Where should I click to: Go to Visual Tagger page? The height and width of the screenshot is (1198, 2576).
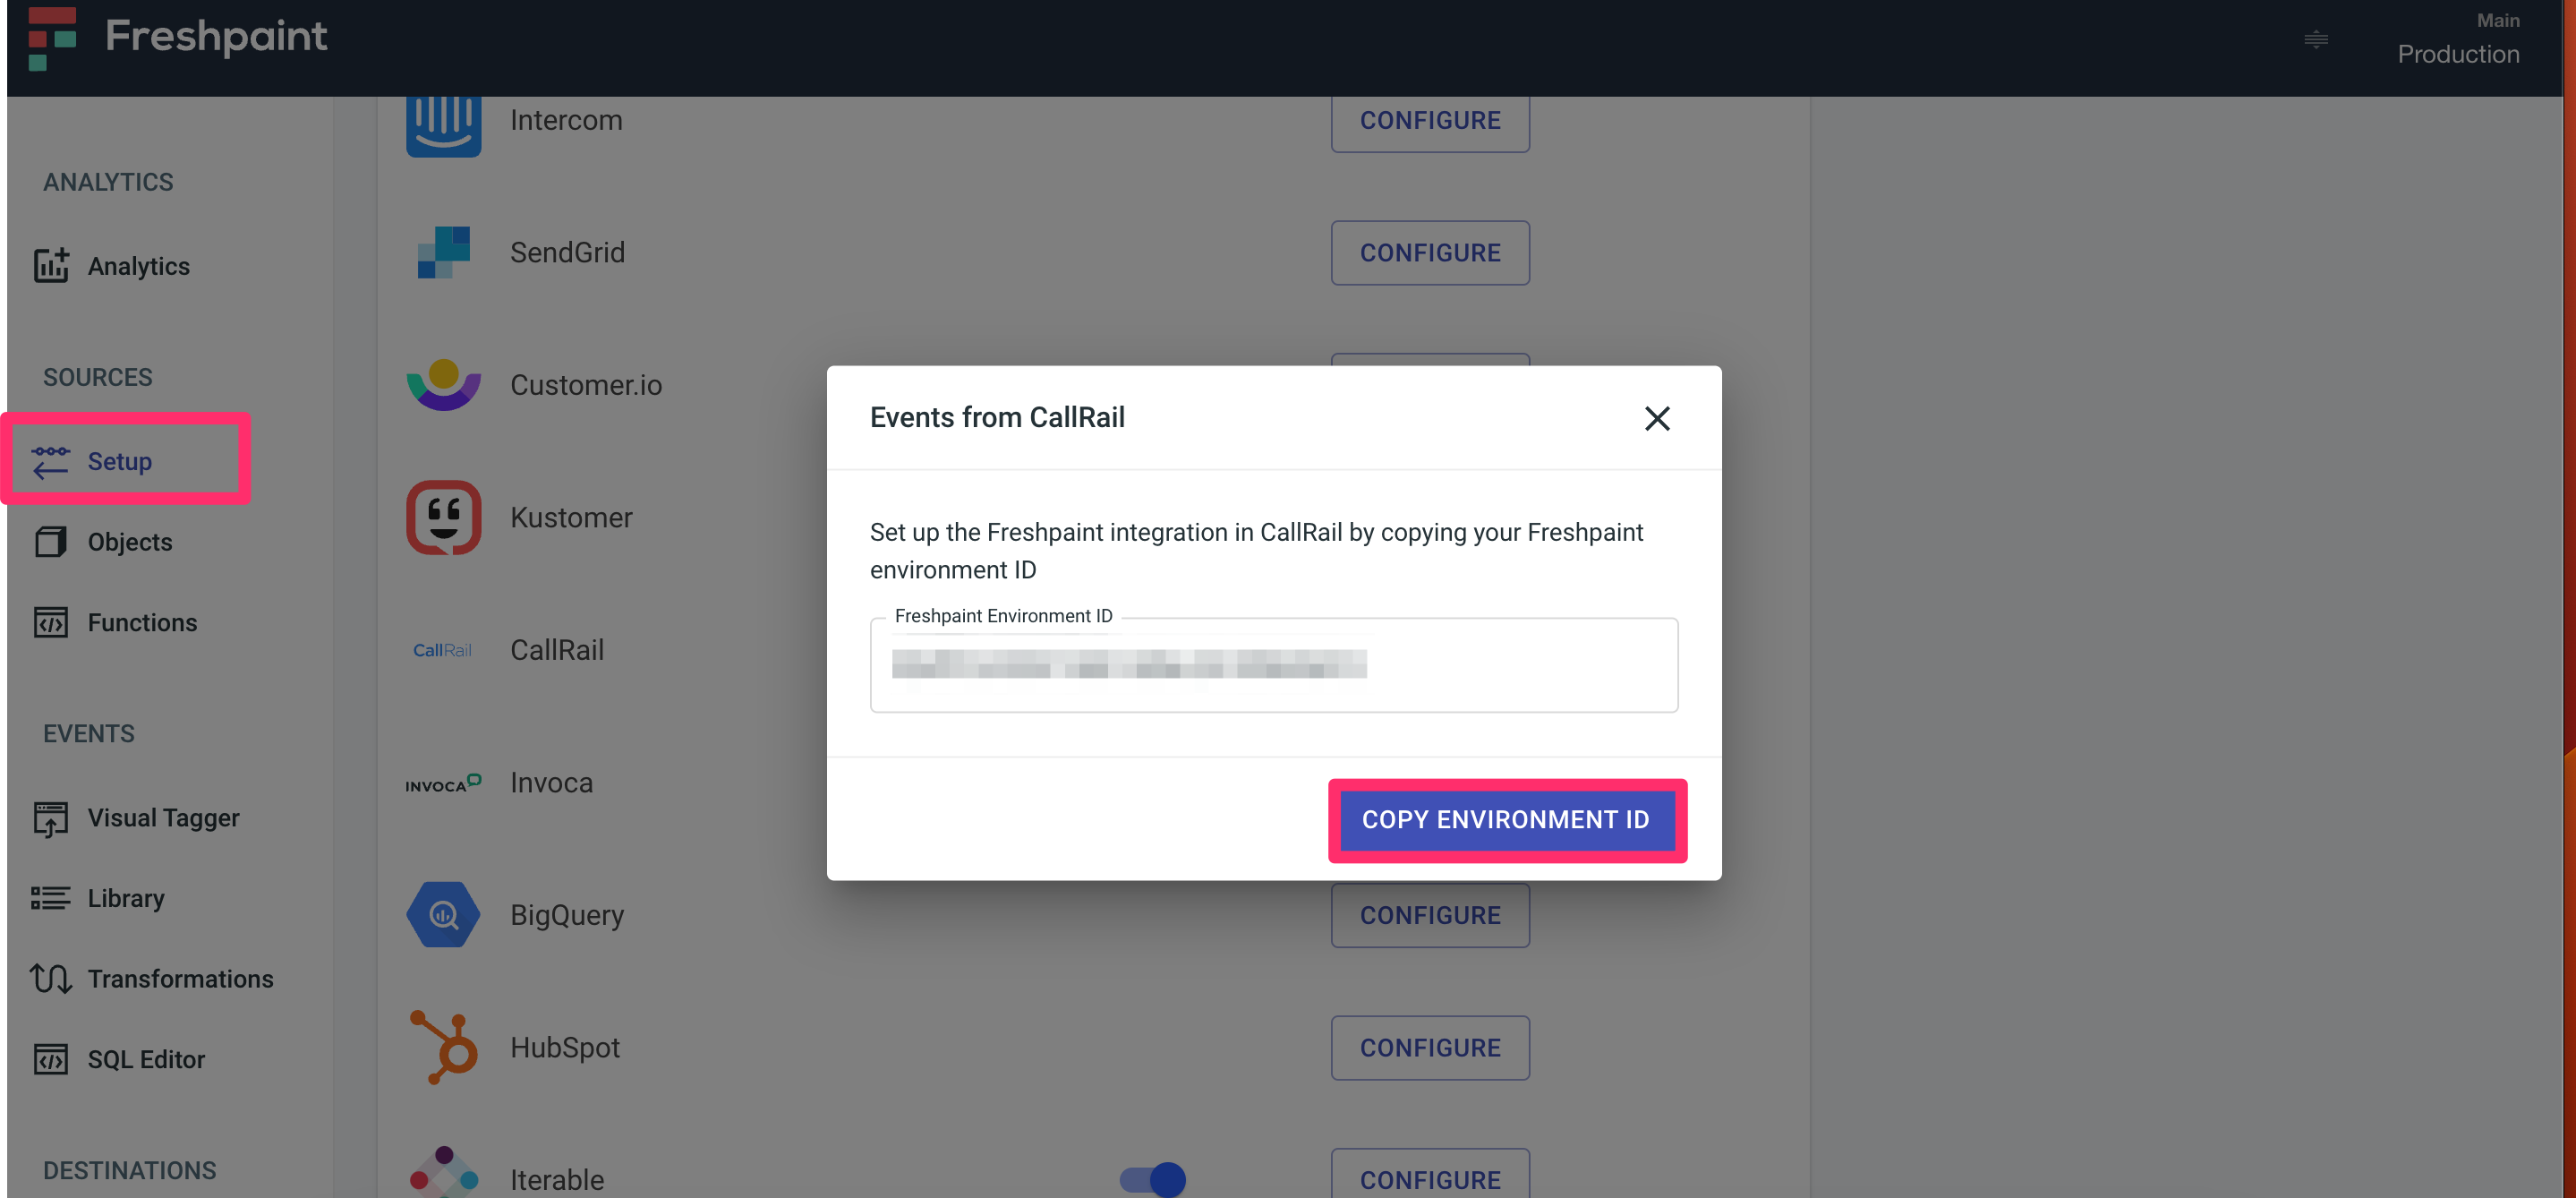(x=163, y=817)
